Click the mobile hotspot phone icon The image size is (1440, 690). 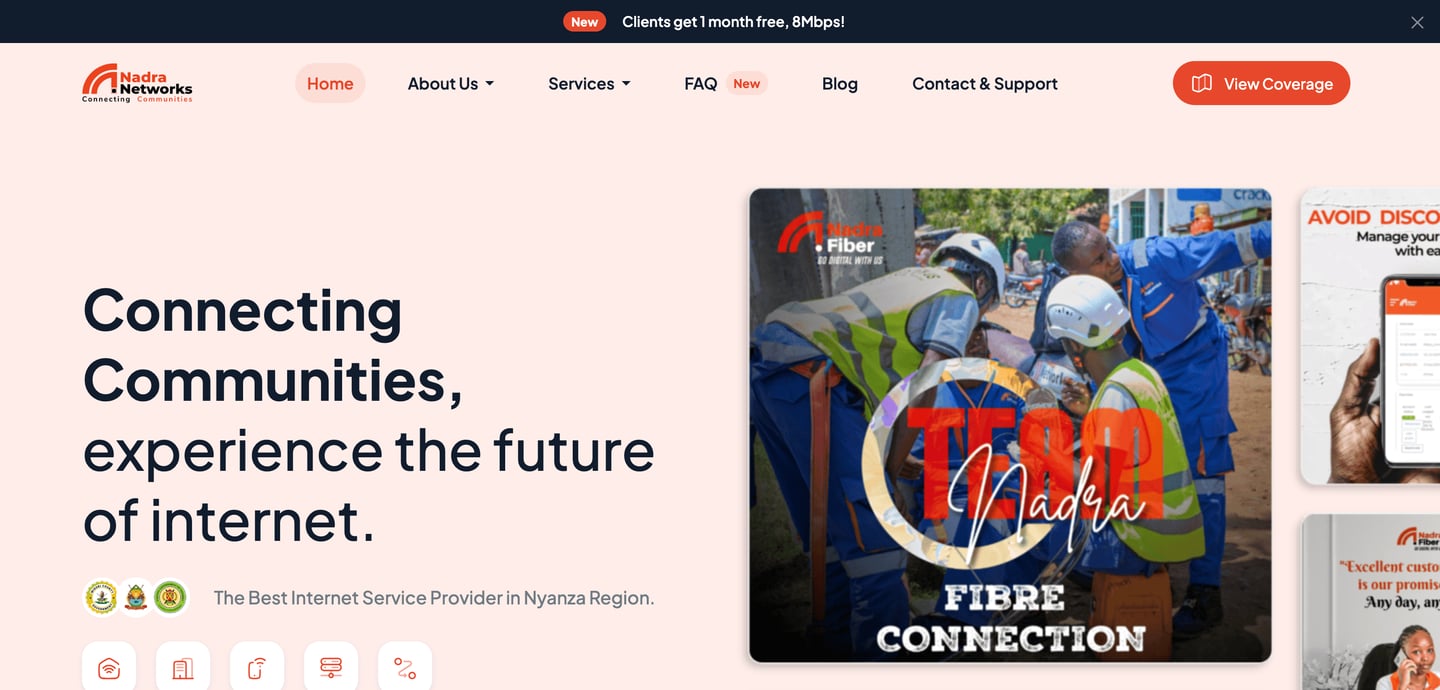(257, 666)
